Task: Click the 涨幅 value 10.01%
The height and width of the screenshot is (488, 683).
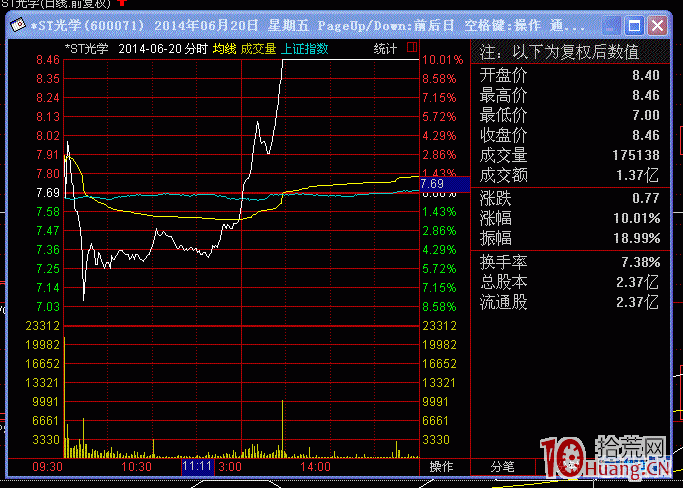Action: [637, 218]
